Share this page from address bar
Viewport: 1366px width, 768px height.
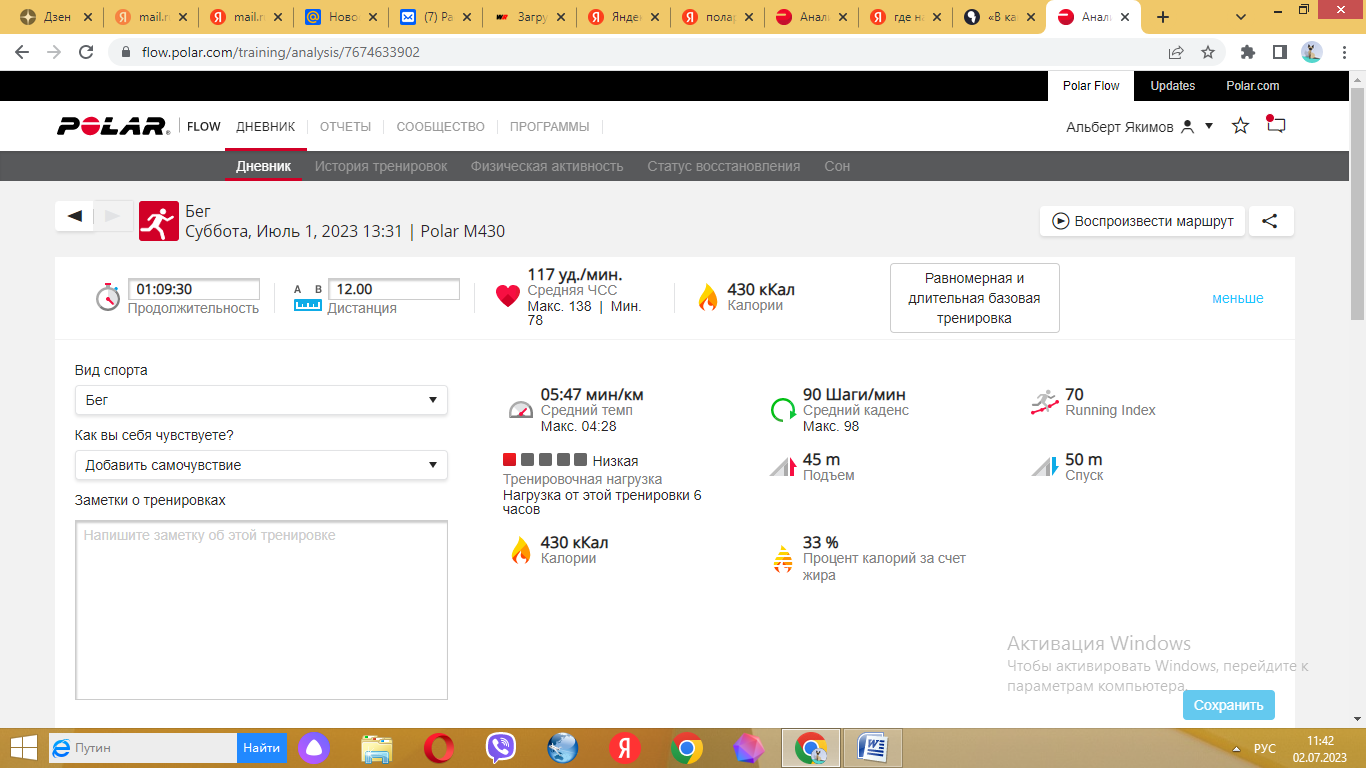(1176, 52)
